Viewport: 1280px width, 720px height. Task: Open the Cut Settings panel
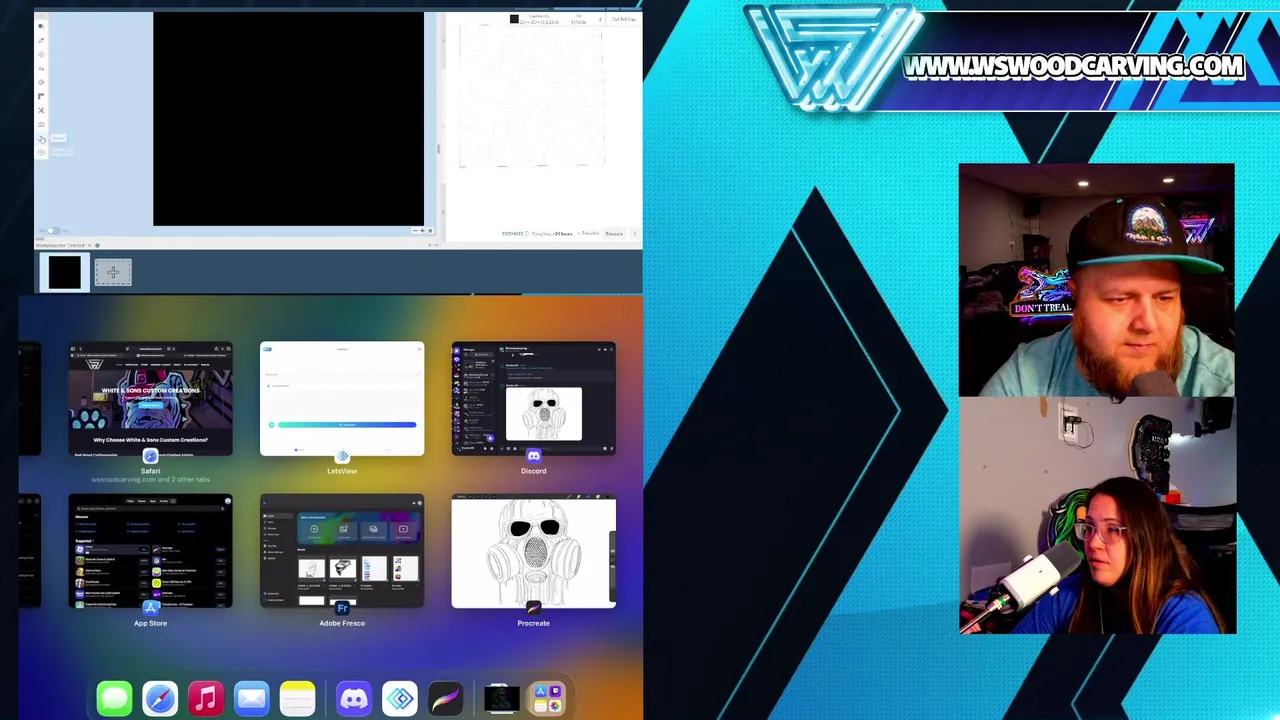click(x=623, y=19)
